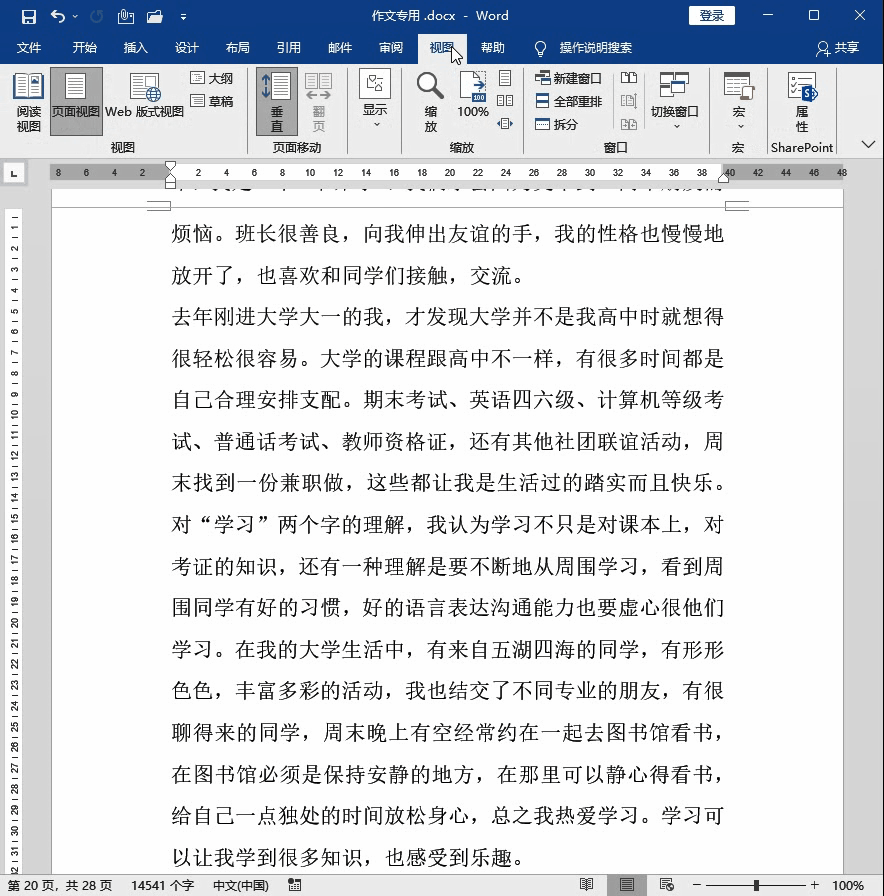This screenshot has height=896, width=884.
Task: Set zoom to 100% in ribbon
Action: pyautogui.click(x=473, y=95)
